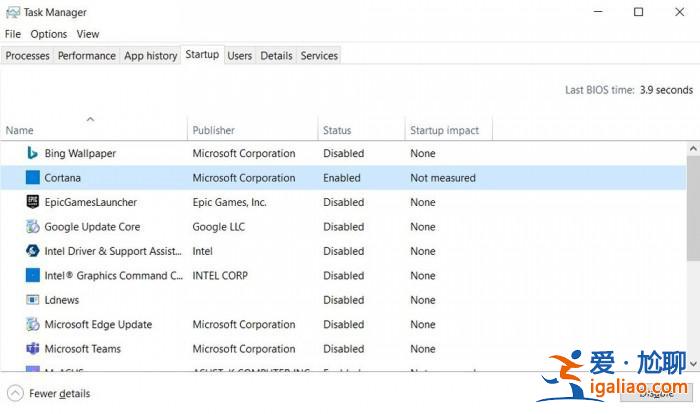
Task: Select the Ldnews entry name
Action: (62, 300)
